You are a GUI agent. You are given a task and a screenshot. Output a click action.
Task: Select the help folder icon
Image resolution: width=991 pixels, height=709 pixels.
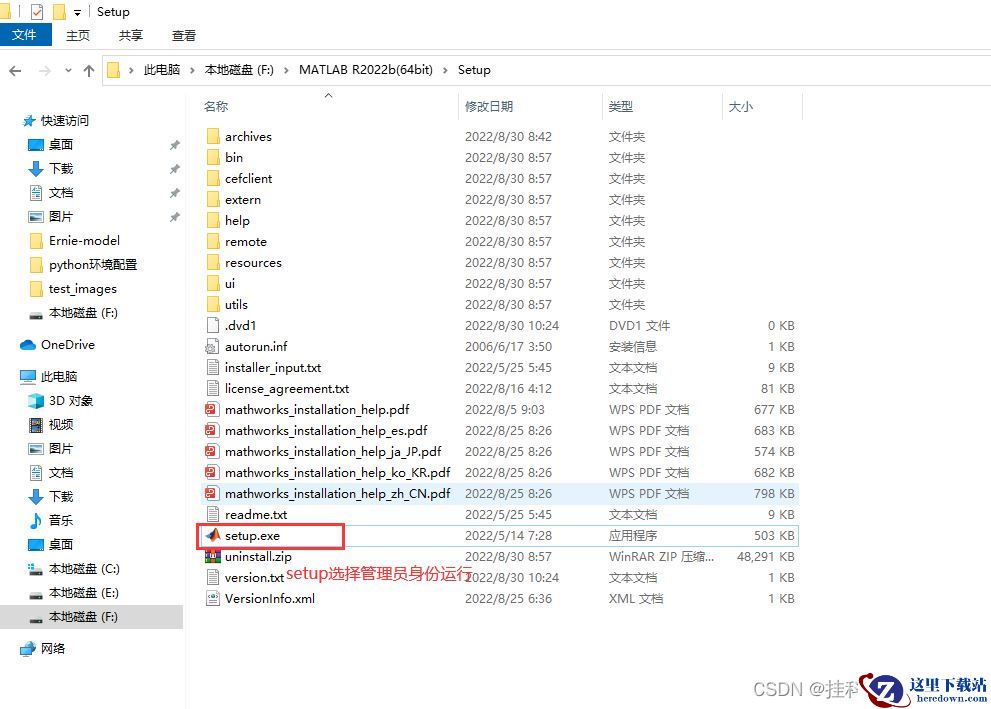pos(213,221)
